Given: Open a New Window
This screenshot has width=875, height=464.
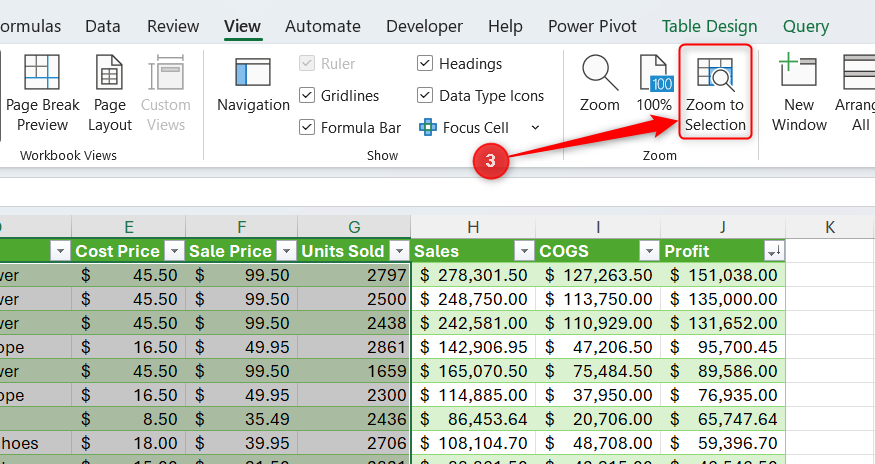Looking at the screenshot, I should (799, 93).
